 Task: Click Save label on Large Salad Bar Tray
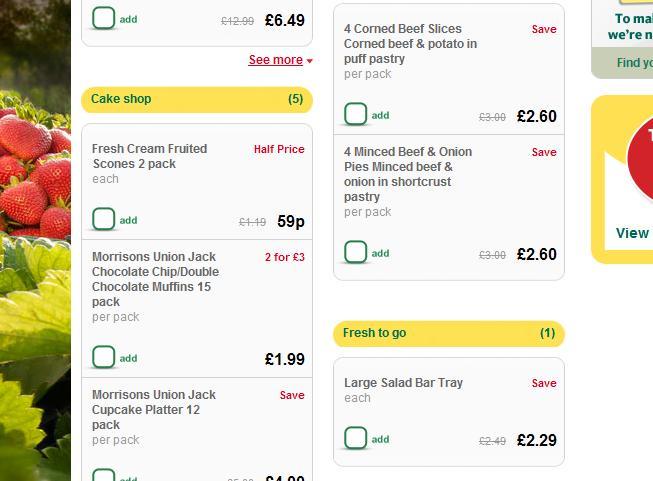coord(544,383)
